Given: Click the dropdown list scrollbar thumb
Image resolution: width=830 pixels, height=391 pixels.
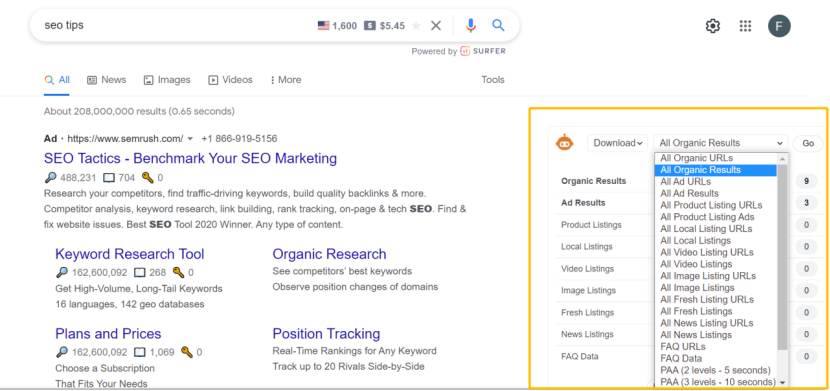Looking at the screenshot, I should click(x=782, y=257).
